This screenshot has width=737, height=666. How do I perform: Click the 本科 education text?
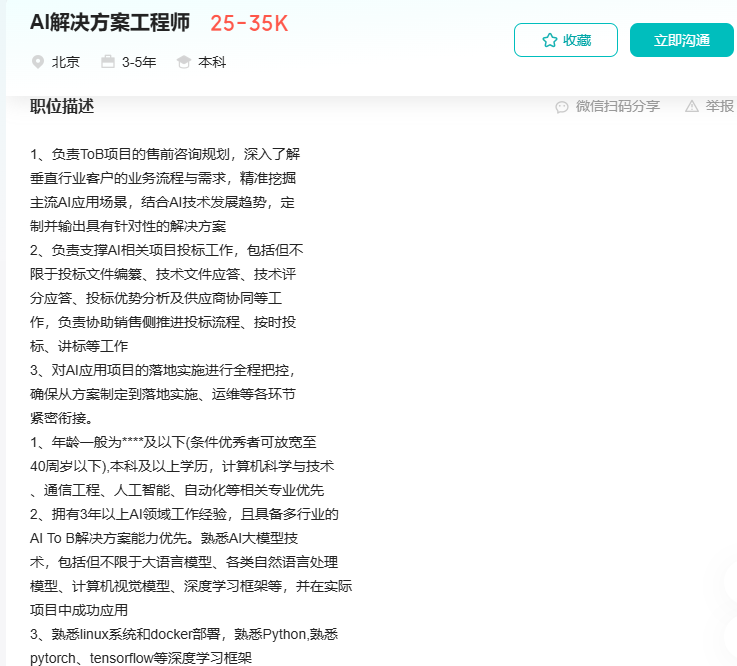[x=212, y=62]
